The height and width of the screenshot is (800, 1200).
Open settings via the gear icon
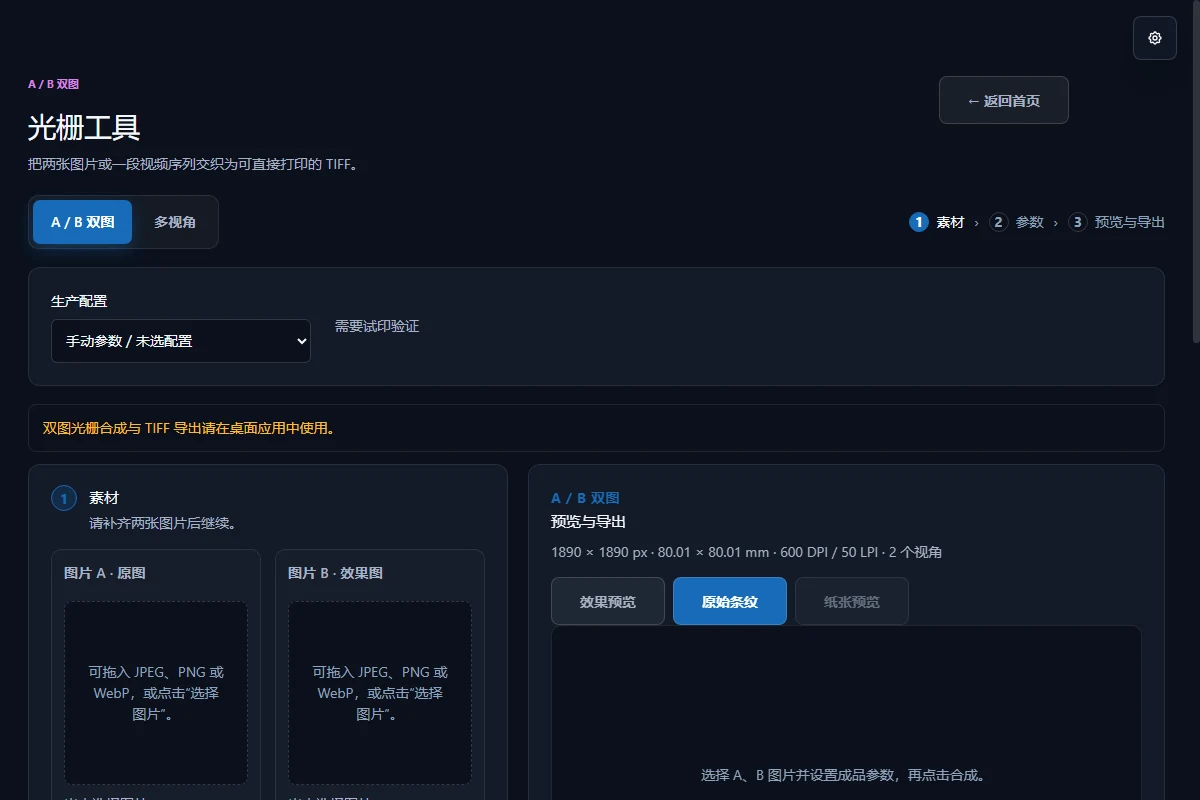point(1155,38)
